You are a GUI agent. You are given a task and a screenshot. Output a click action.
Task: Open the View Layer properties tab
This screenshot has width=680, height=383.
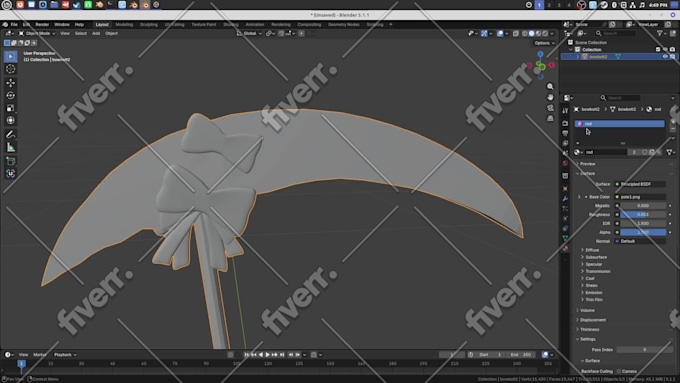click(x=565, y=143)
